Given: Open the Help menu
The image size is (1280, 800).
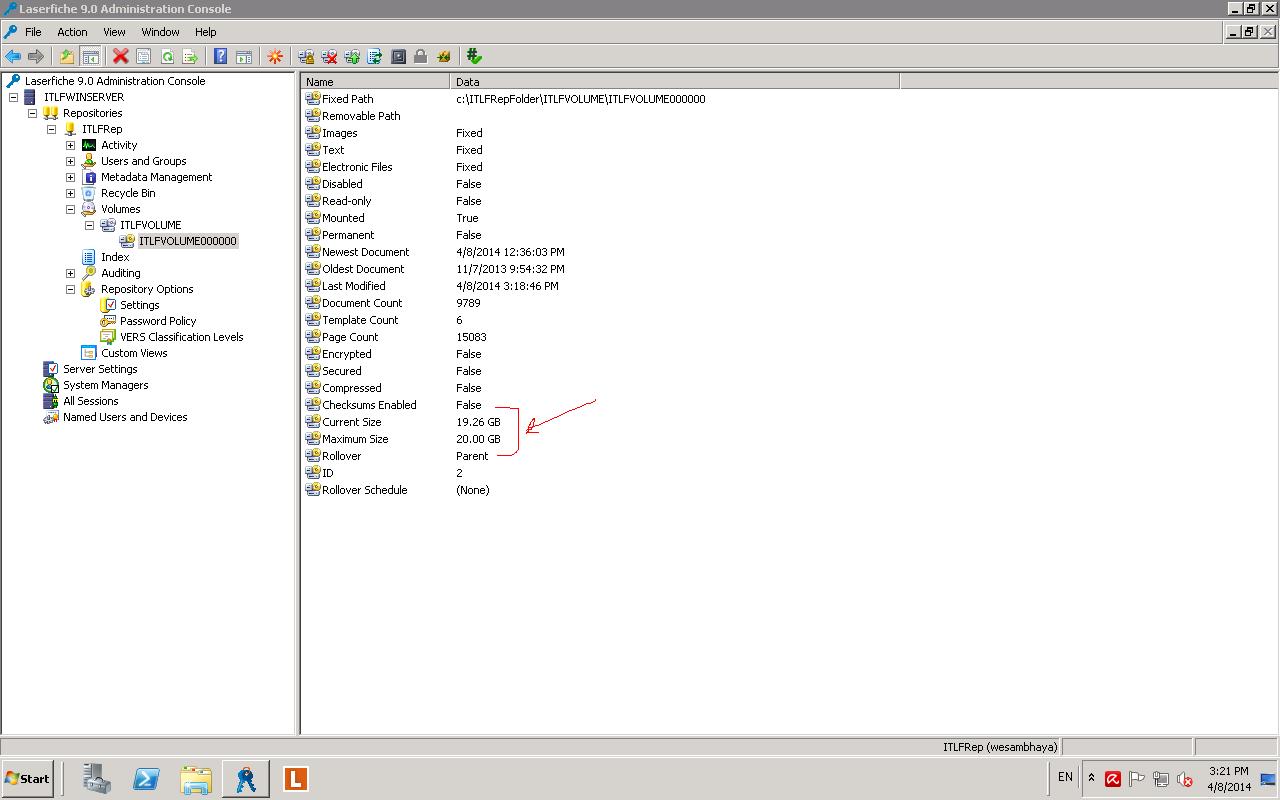Looking at the screenshot, I should tap(206, 32).
